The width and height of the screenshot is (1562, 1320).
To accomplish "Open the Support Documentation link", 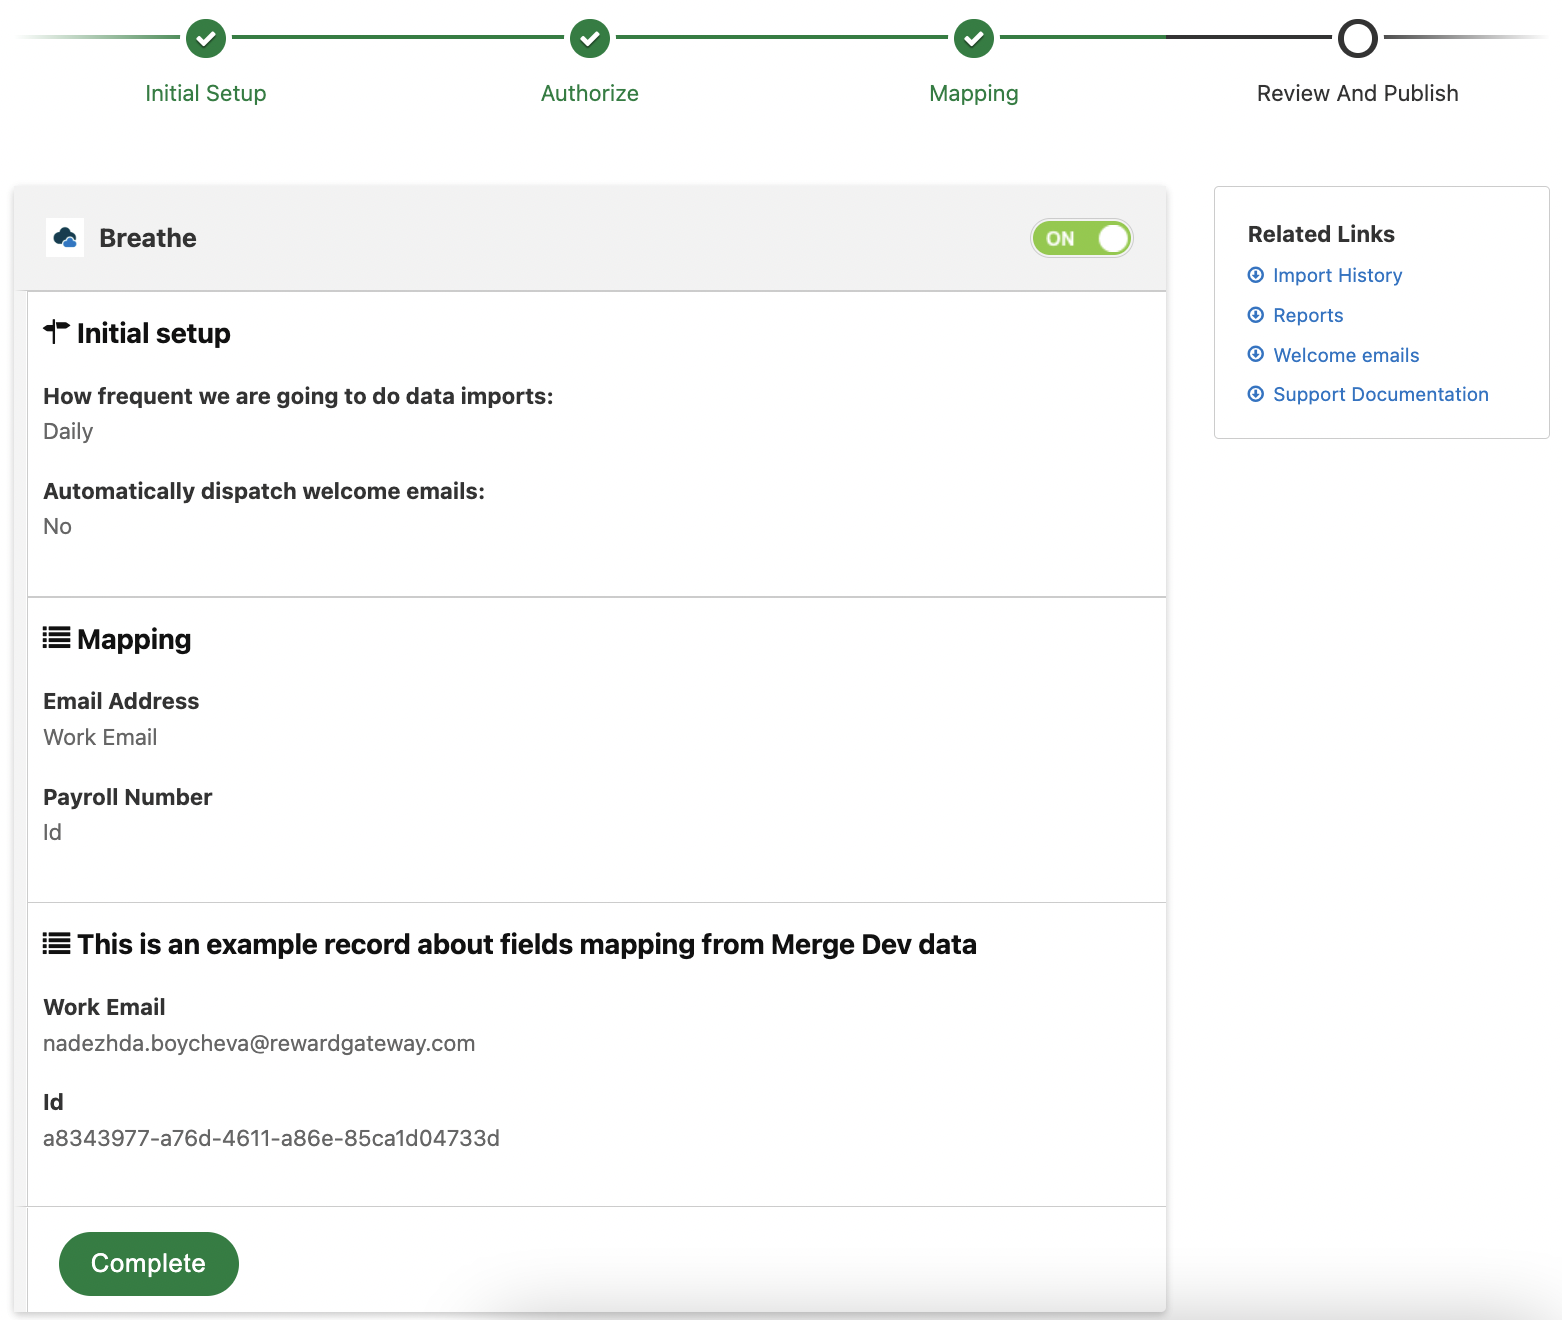I will pyautogui.click(x=1381, y=394).
